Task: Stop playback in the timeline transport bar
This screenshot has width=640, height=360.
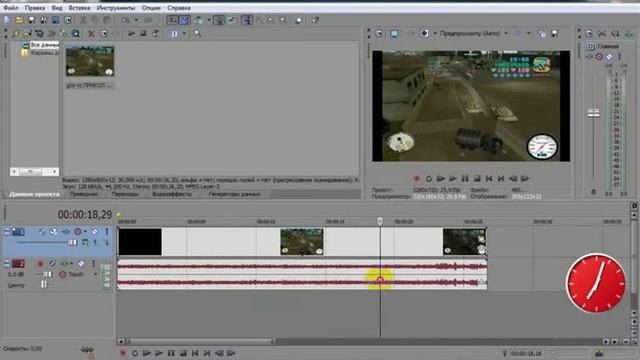Action: (183, 353)
